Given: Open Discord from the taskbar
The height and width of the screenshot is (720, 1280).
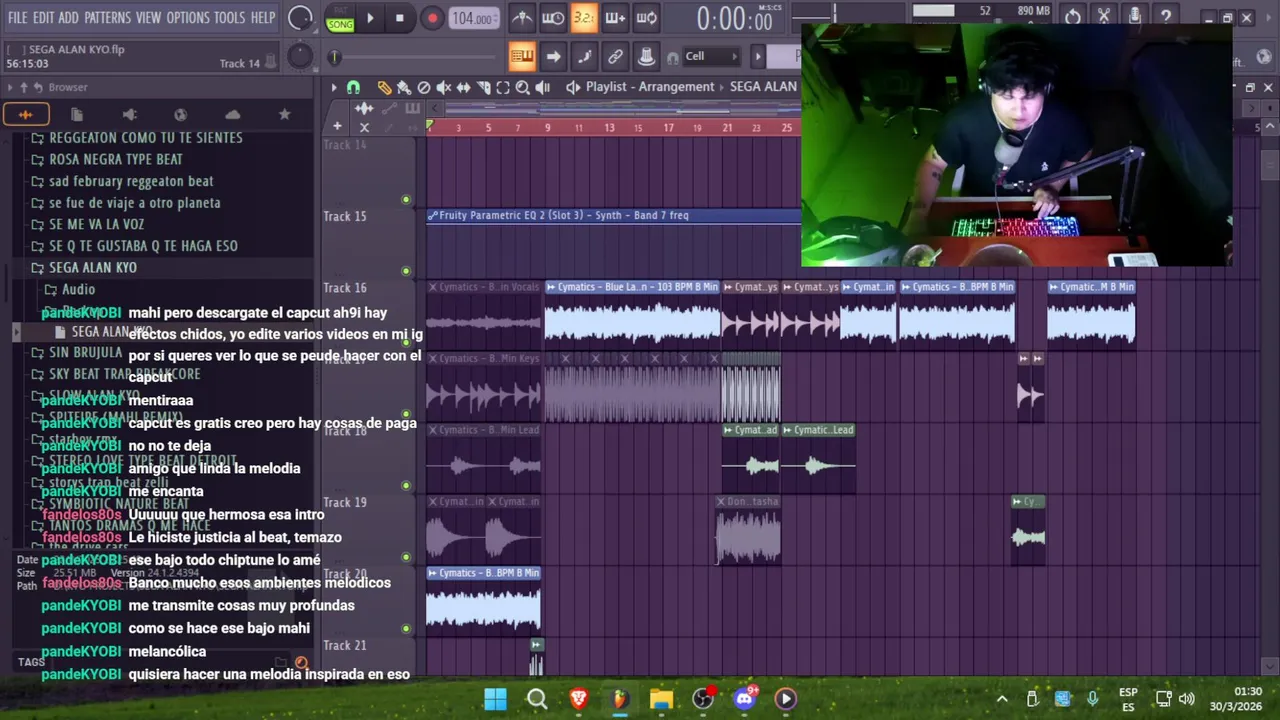Looking at the screenshot, I should [744, 699].
